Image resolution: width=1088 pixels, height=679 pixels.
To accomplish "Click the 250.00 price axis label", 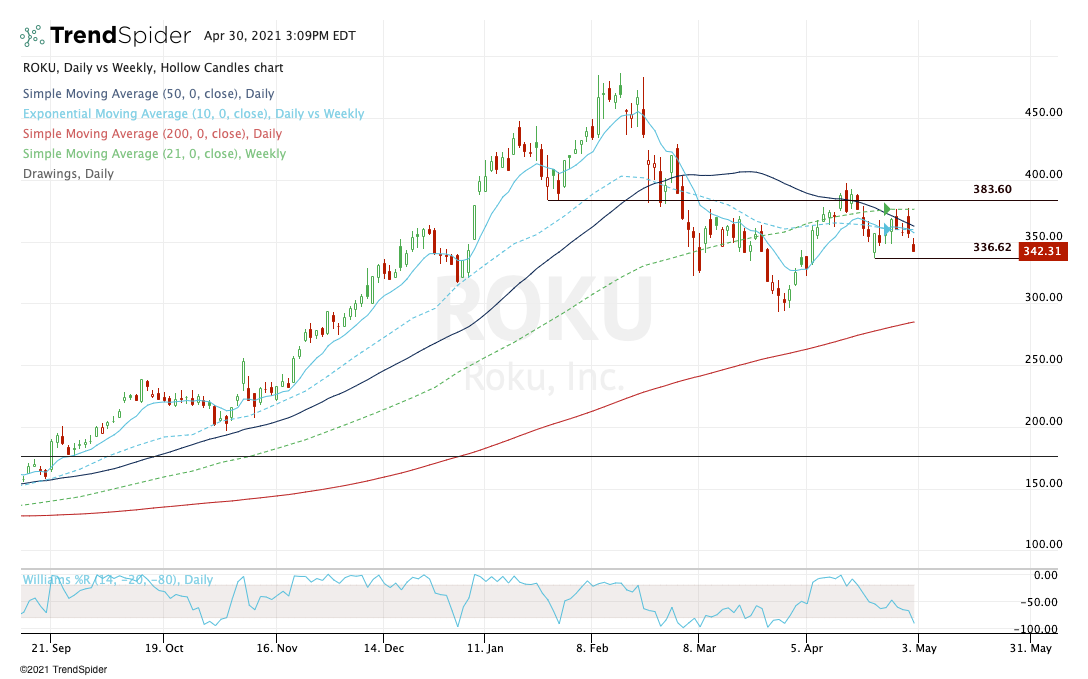I will pyautogui.click(x=1044, y=359).
